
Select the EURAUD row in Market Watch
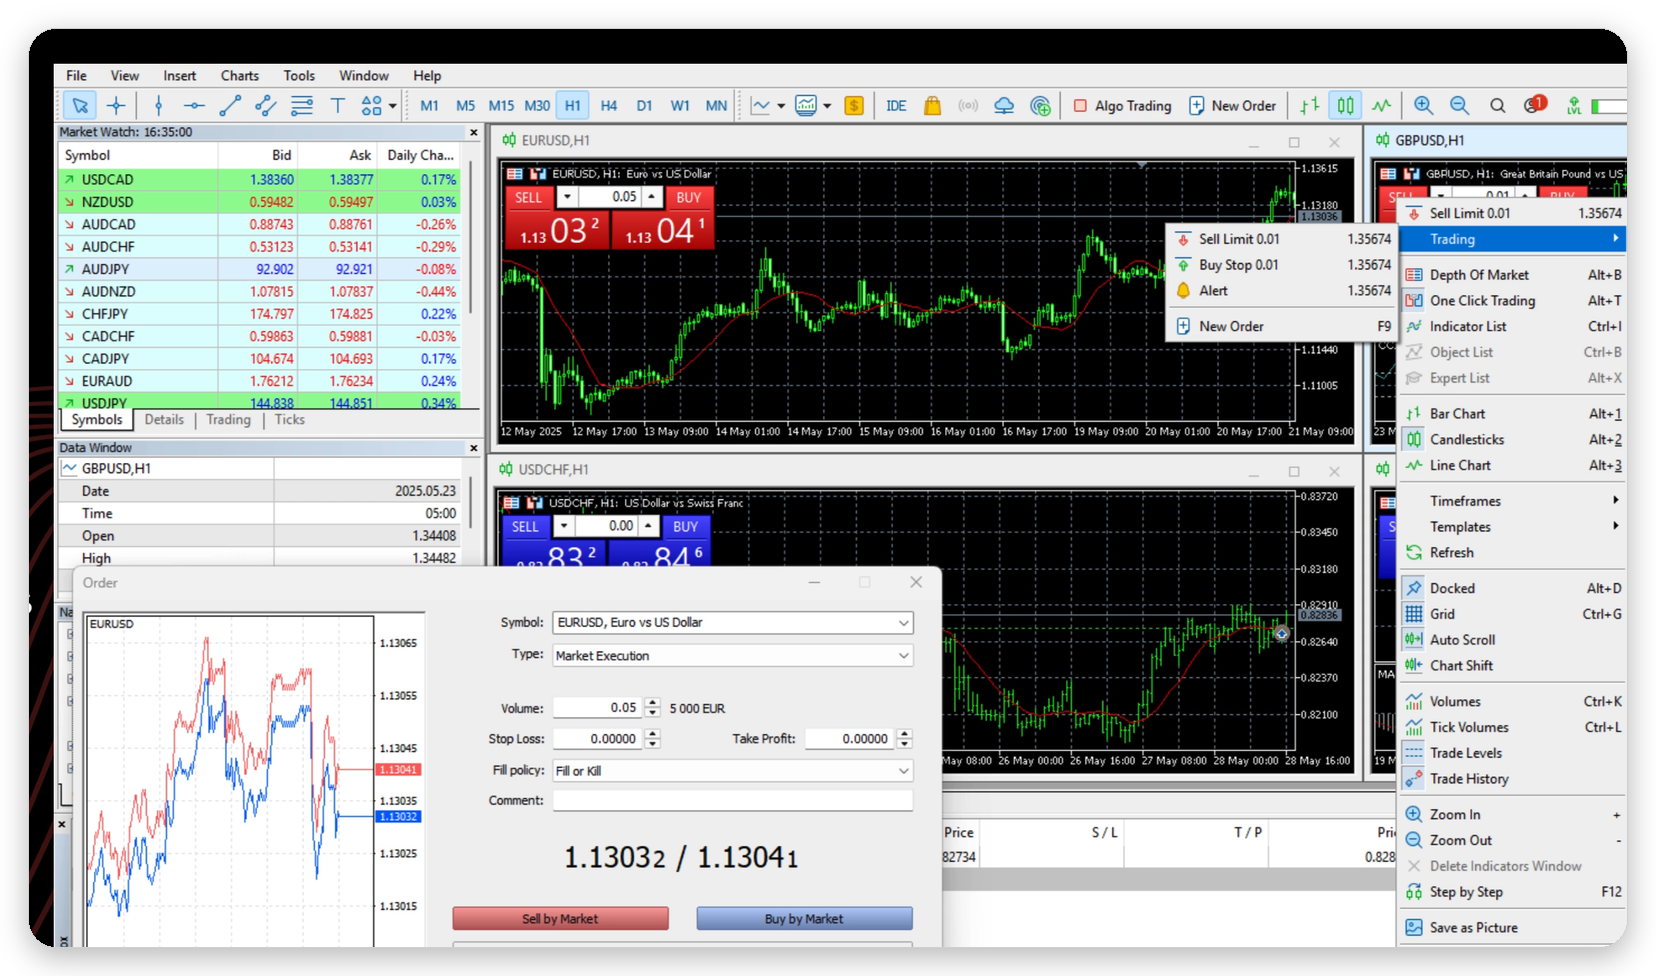click(x=259, y=381)
